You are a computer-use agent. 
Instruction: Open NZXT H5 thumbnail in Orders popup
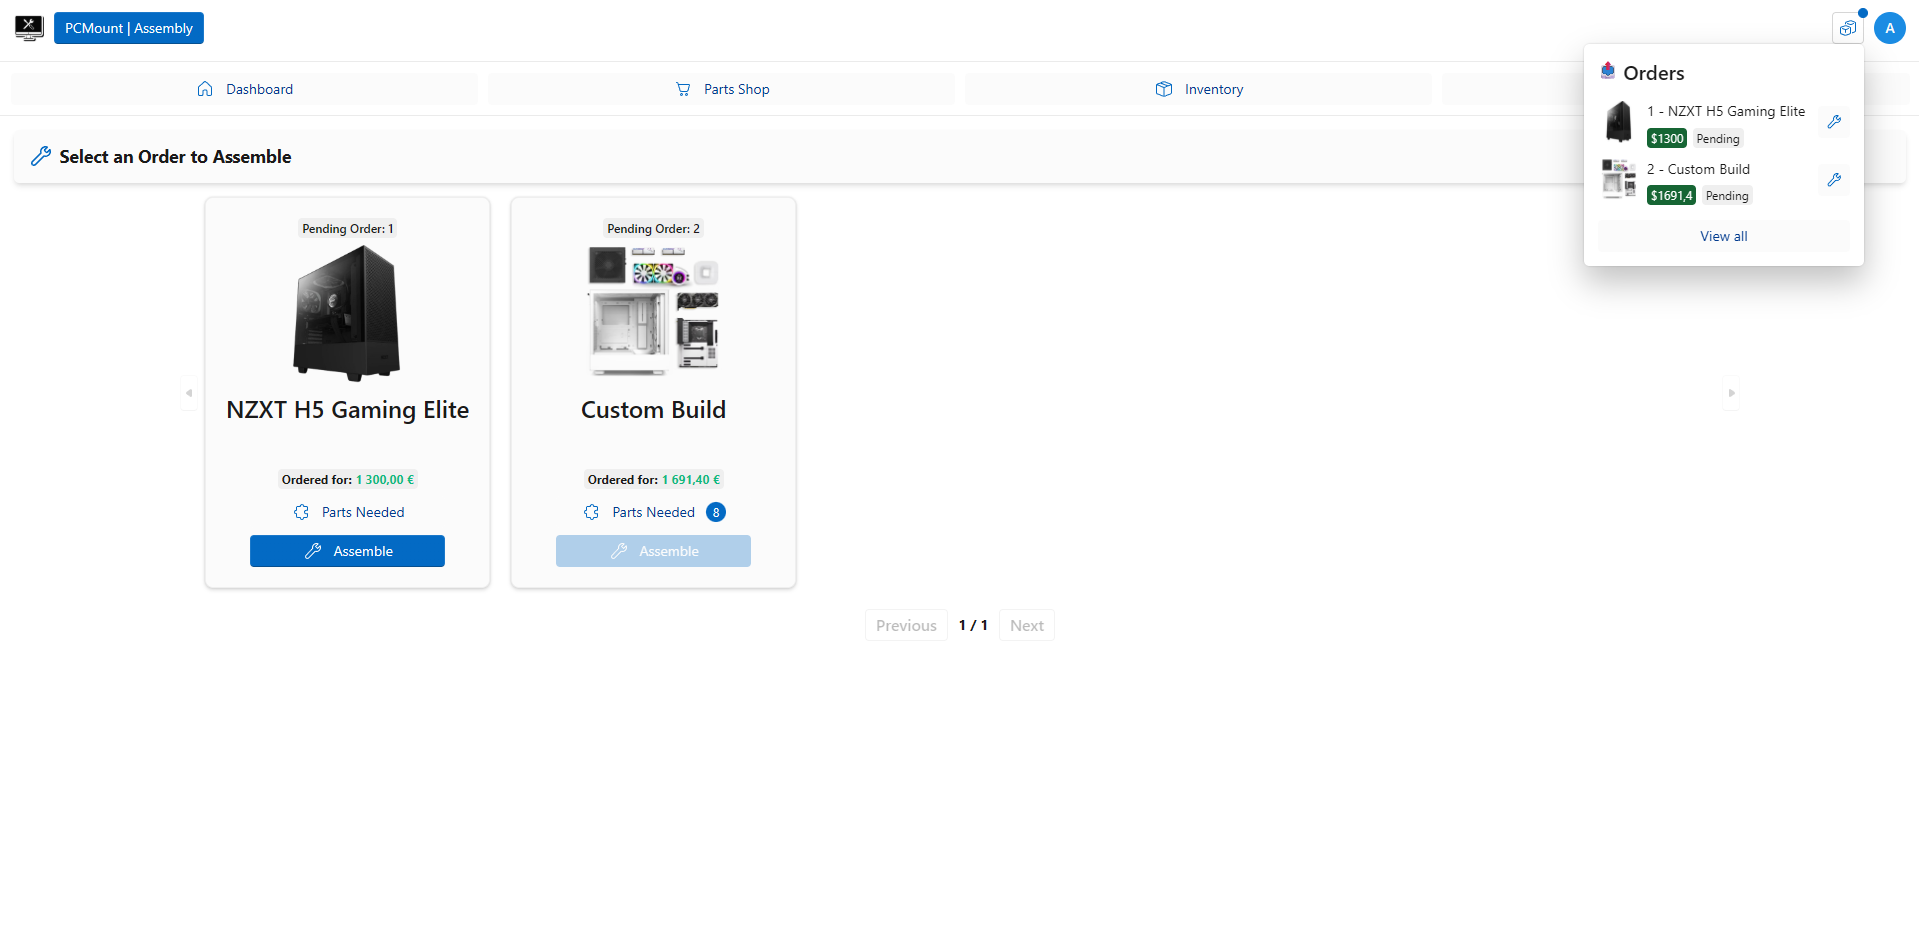click(x=1619, y=122)
